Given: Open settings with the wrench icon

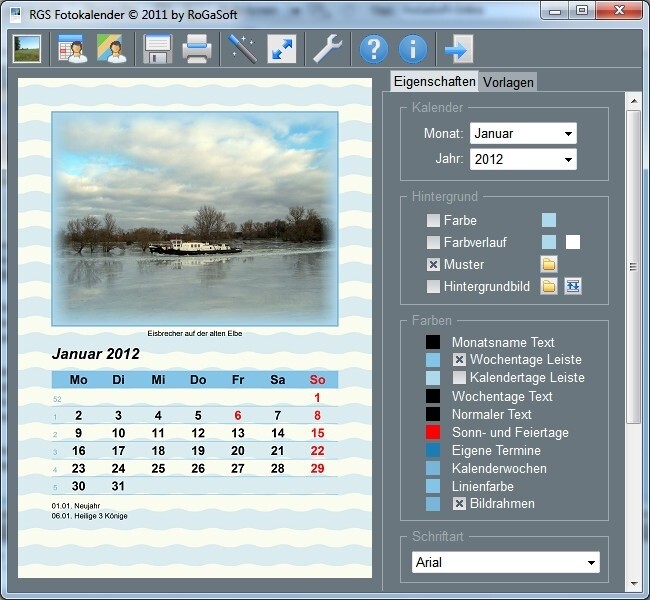Looking at the screenshot, I should (x=327, y=49).
